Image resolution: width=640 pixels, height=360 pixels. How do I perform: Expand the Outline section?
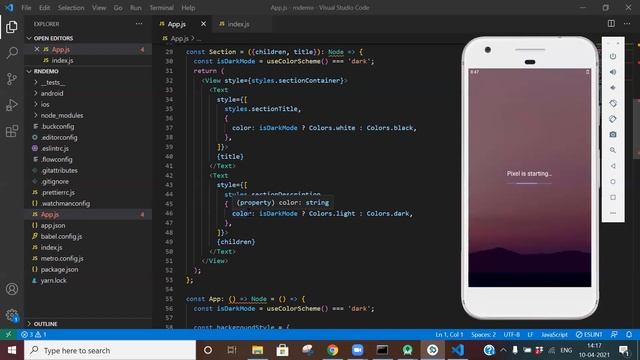point(29,324)
